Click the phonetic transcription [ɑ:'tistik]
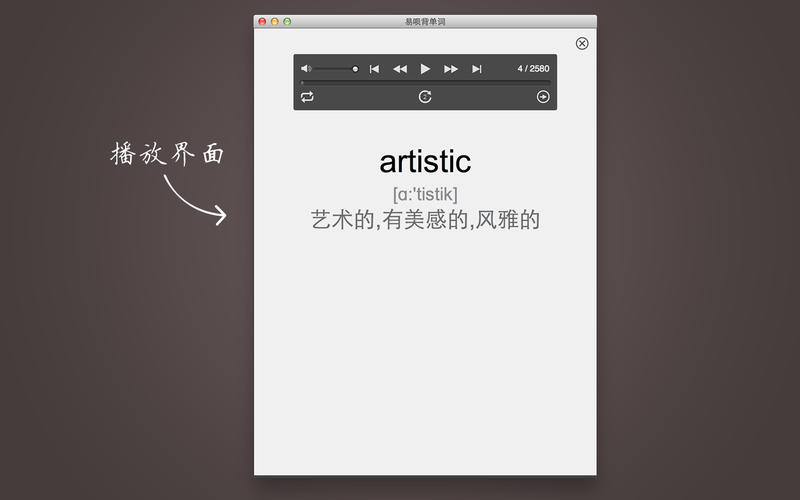The height and width of the screenshot is (500, 800). click(x=425, y=194)
